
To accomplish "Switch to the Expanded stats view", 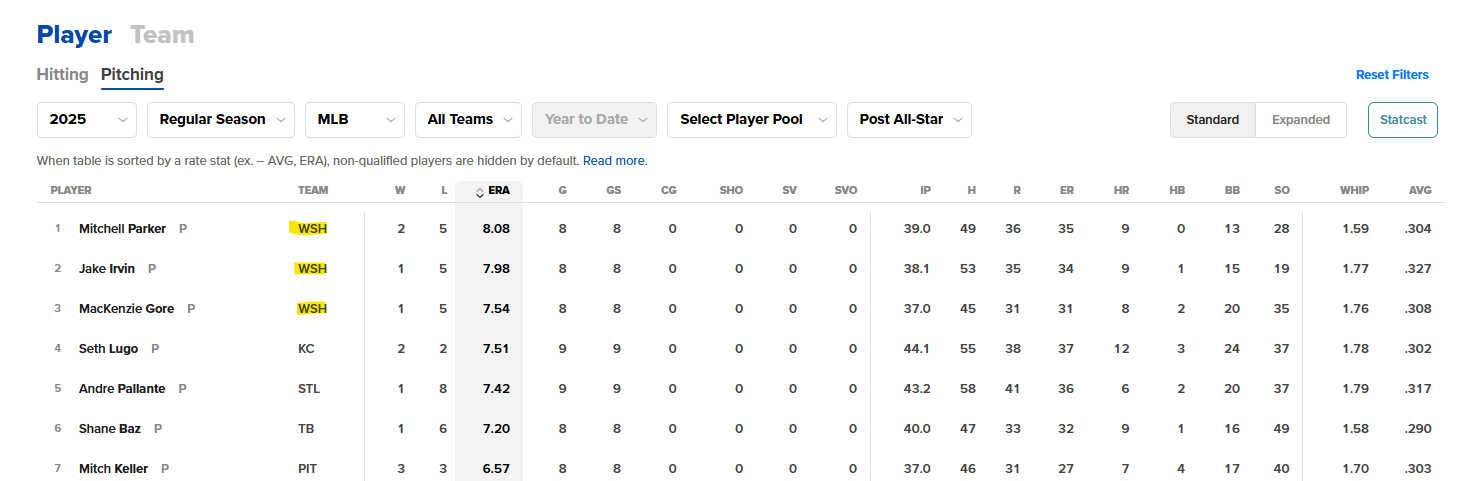I will (x=1301, y=119).
